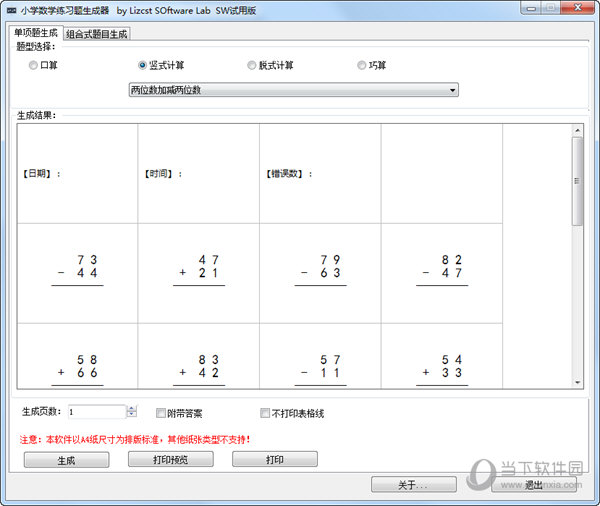
Task: Open the 关于... about dialog
Action: [414, 485]
